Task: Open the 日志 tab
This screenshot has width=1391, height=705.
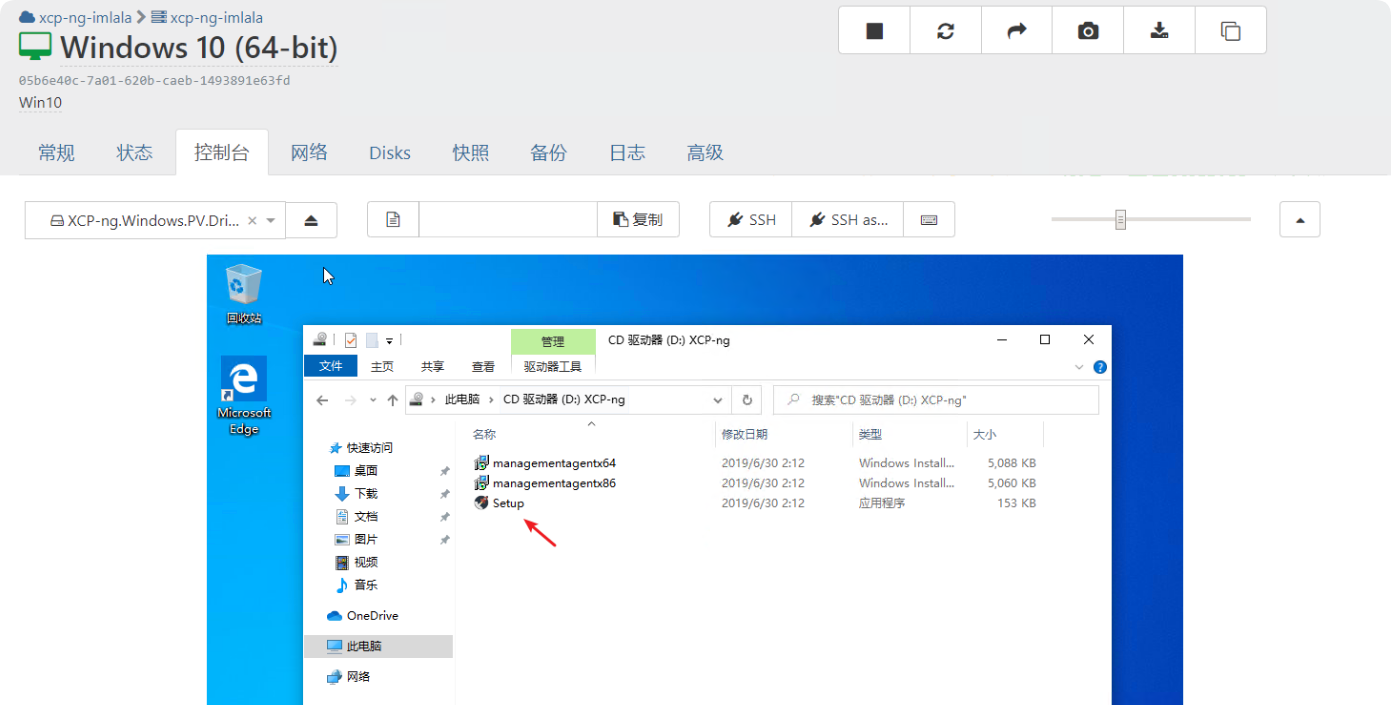Action: (627, 153)
